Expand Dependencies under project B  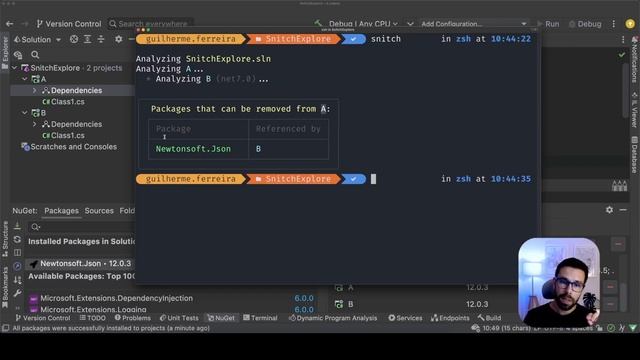coord(35,124)
